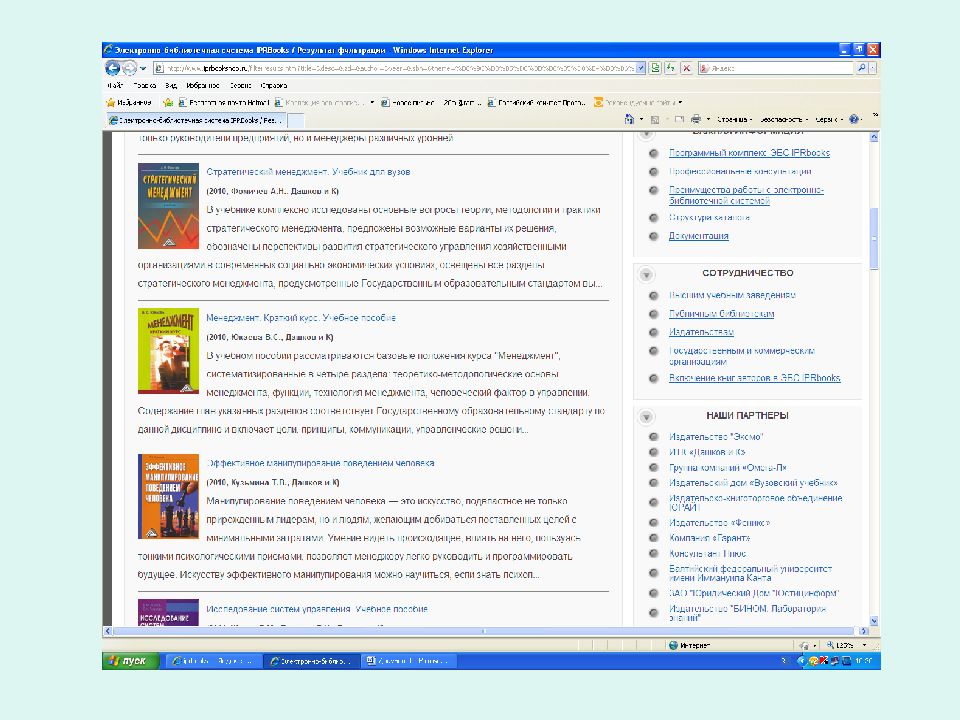960x720 pixels.
Task: Open book link Менеджмент. Краткий курс
Action: coord(301,318)
